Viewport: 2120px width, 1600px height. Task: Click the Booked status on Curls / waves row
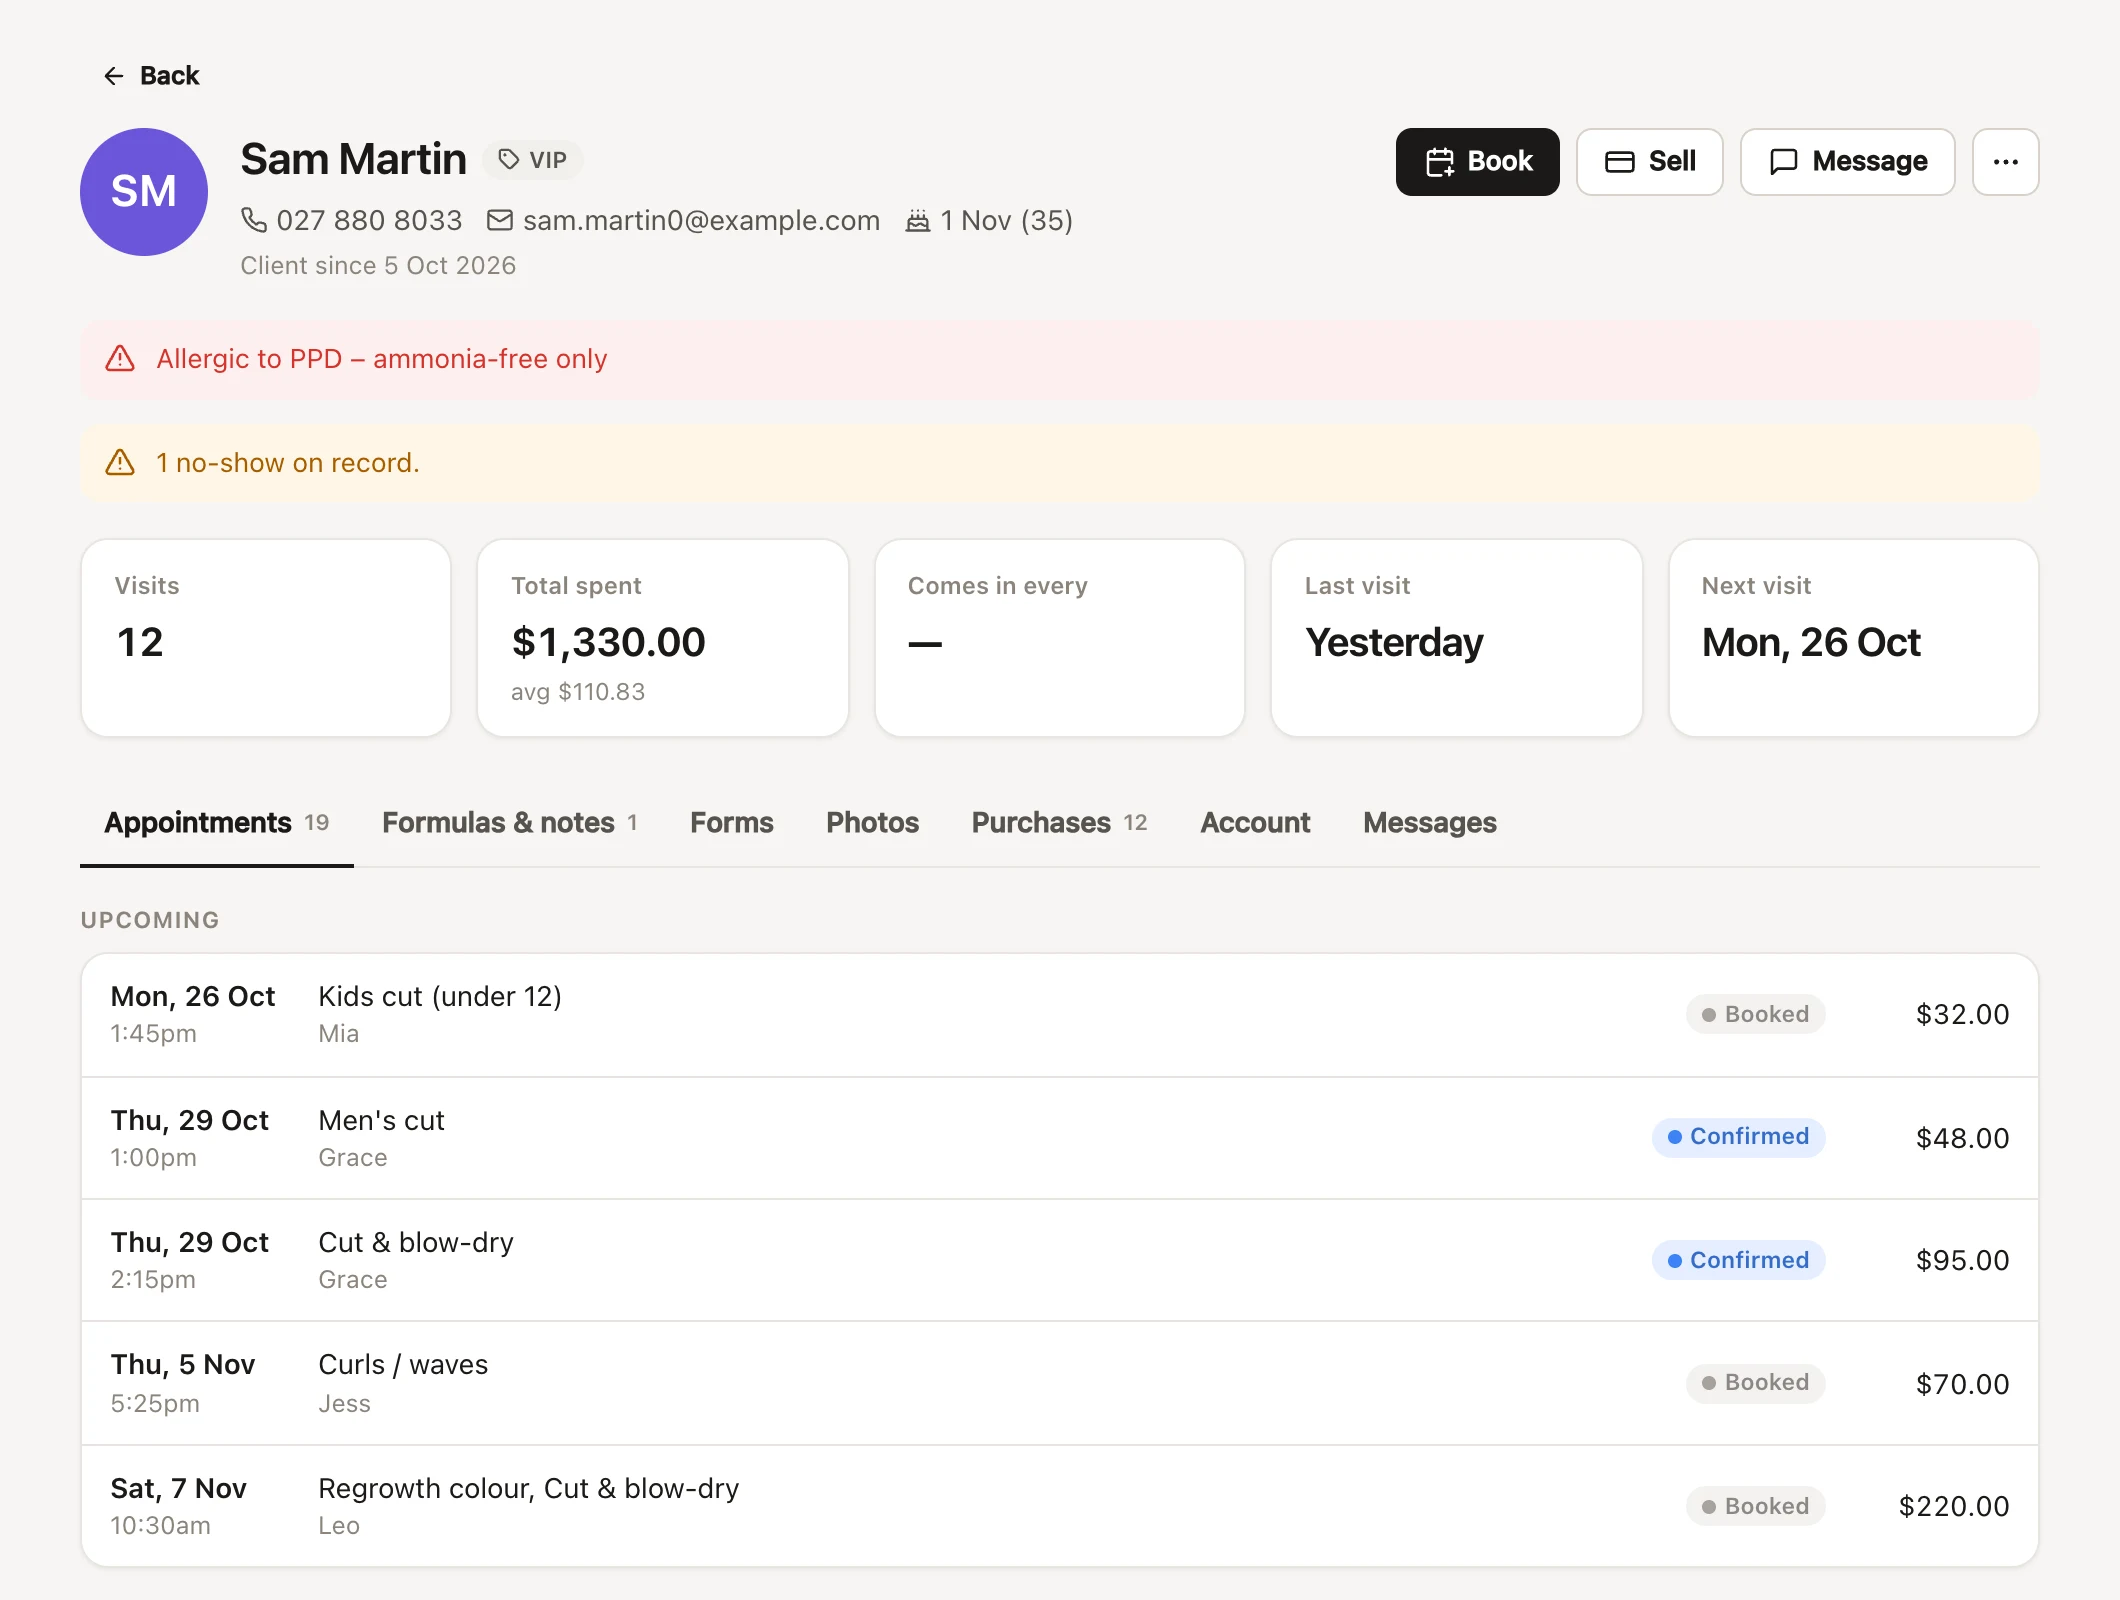[x=1756, y=1383]
